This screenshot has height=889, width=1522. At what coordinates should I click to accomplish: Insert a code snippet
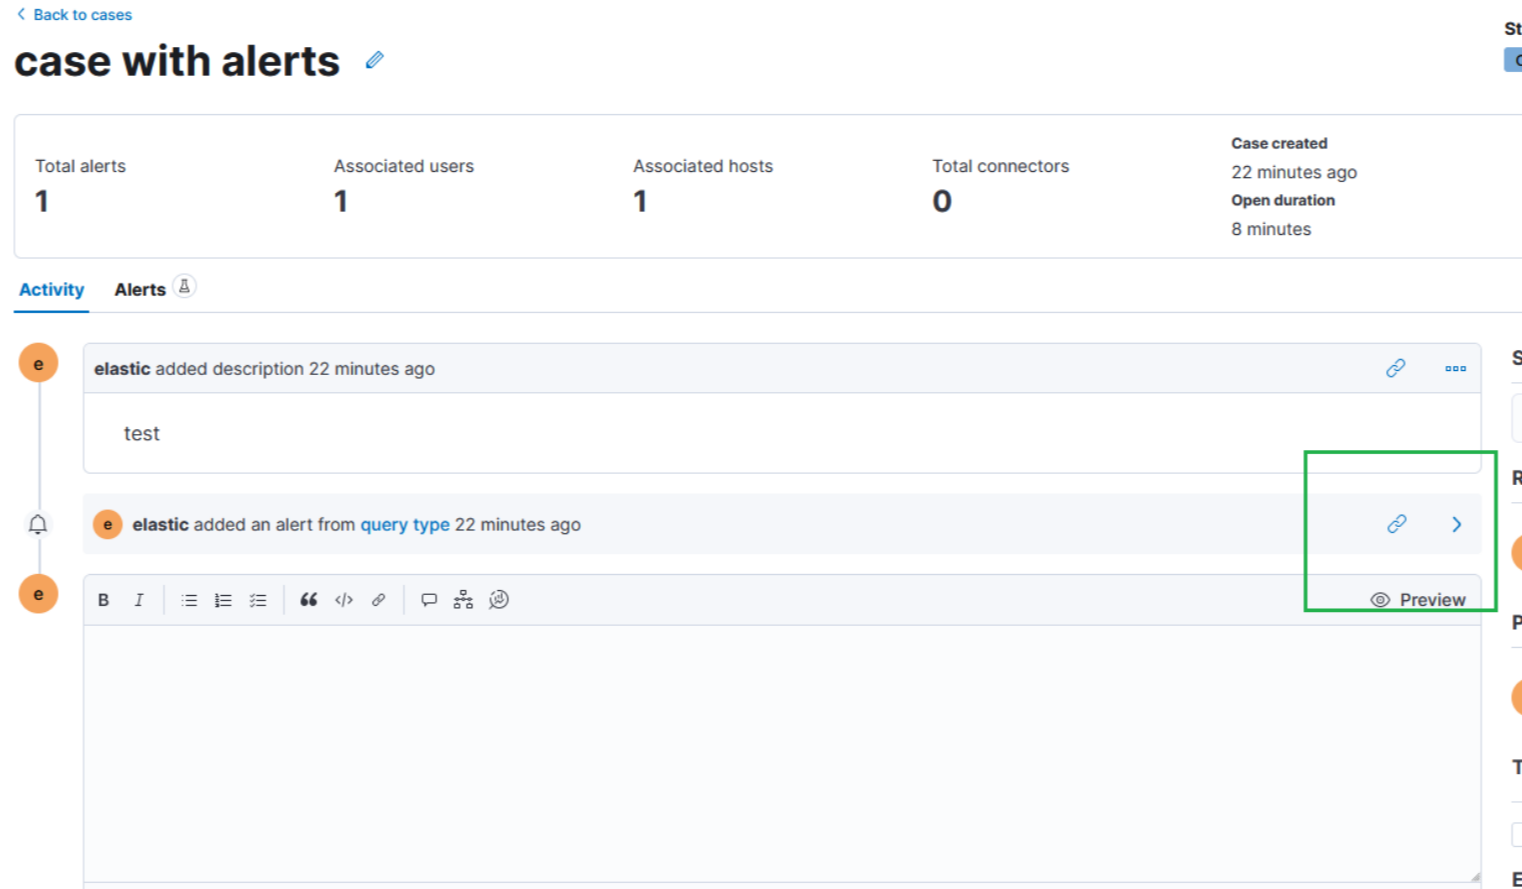(344, 600)
